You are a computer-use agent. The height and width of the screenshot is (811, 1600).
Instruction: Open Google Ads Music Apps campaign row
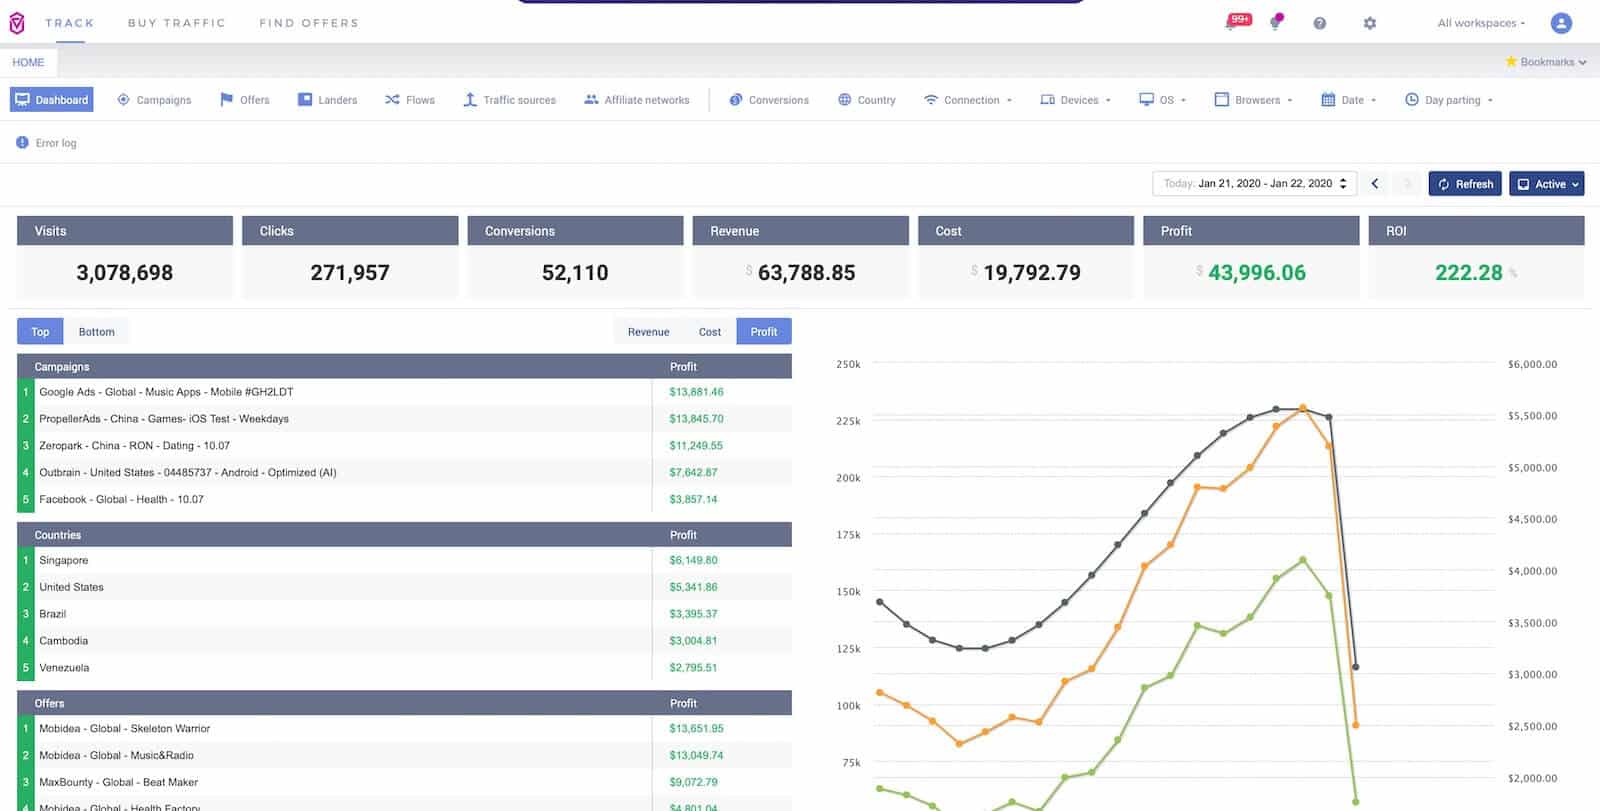click(x=404, y=392)
